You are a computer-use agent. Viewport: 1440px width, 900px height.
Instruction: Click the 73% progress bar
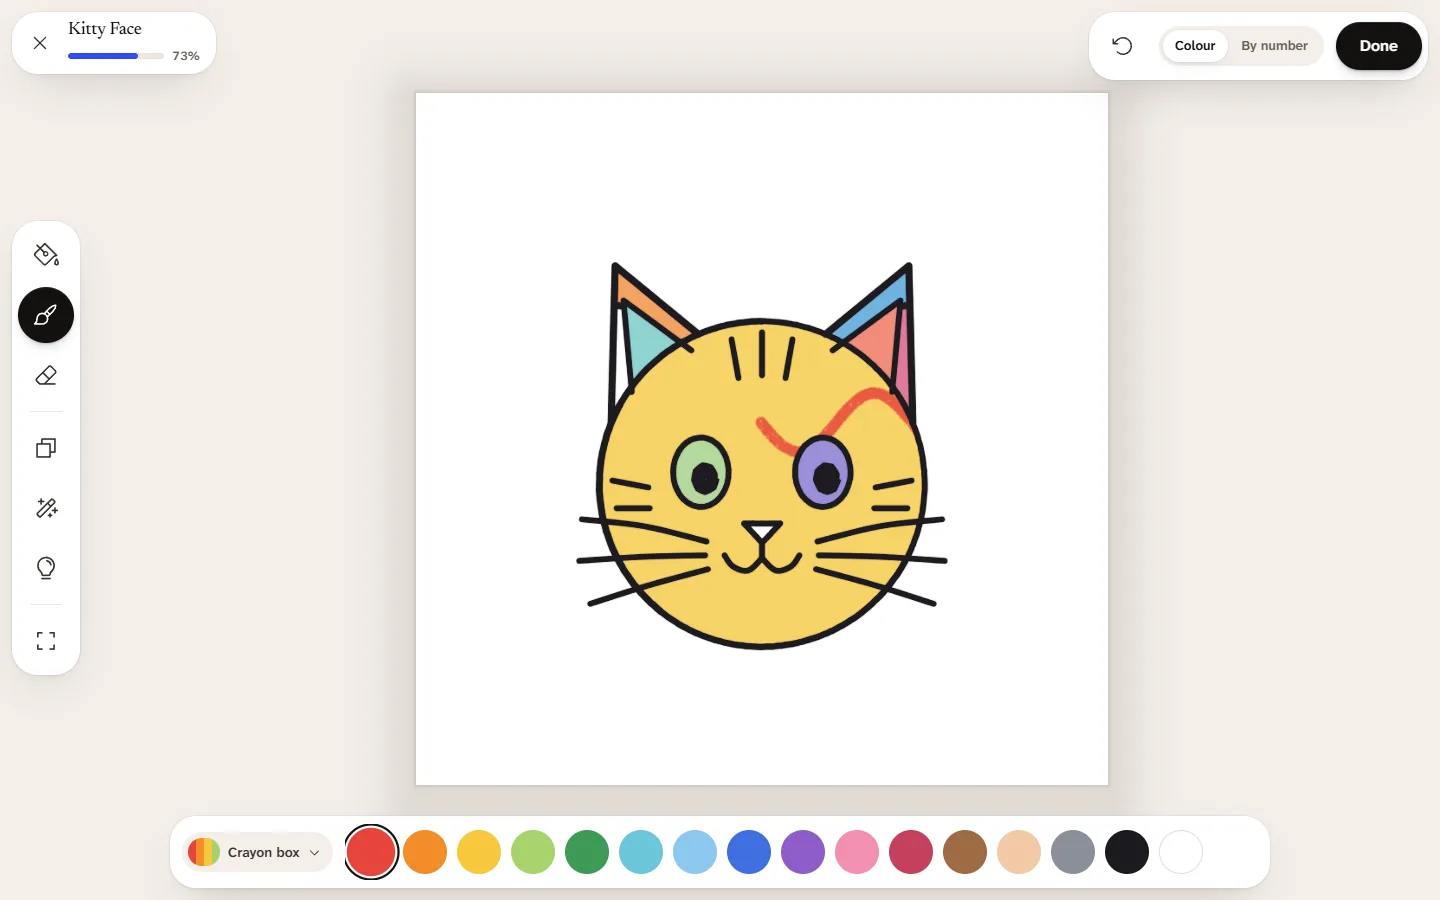pos(116,56)
